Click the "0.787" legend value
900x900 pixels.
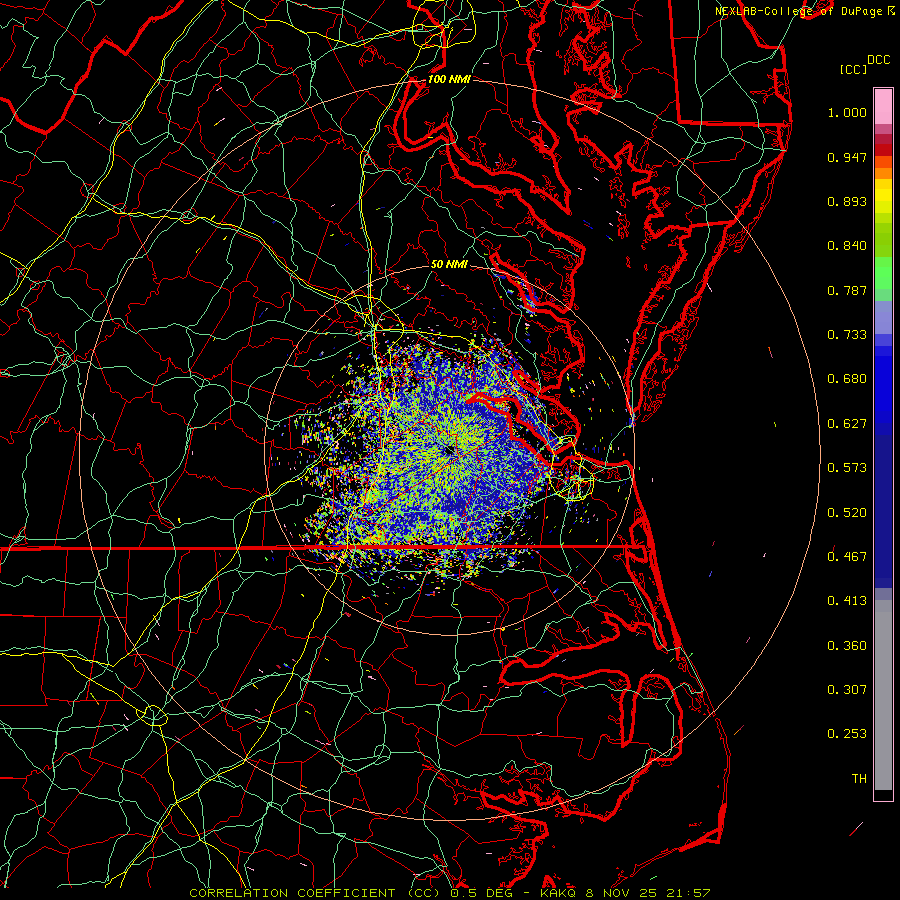pyautogui.click(x=847, y=290)
